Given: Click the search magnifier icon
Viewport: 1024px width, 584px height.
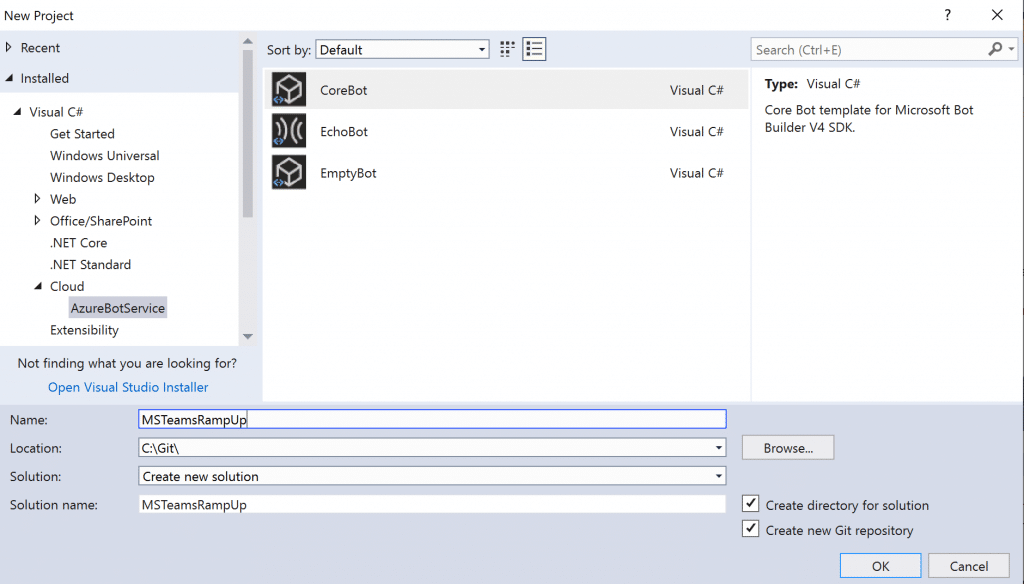Looking at the screenshot, I should tap(995, 49).
